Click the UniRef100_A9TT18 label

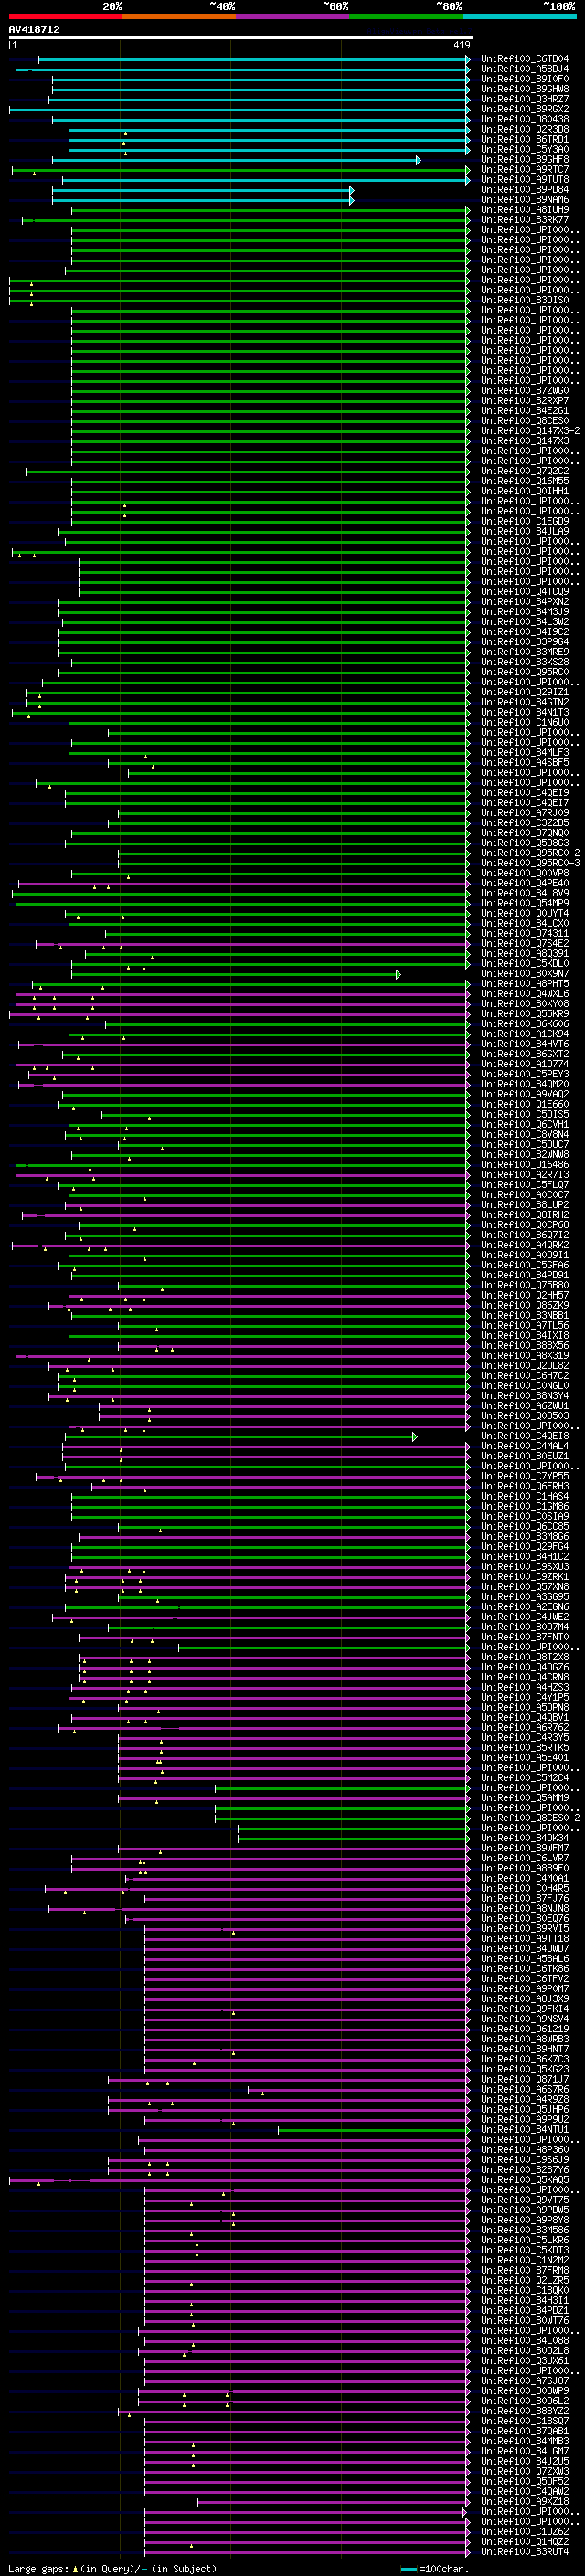[x=525, y=1939]
